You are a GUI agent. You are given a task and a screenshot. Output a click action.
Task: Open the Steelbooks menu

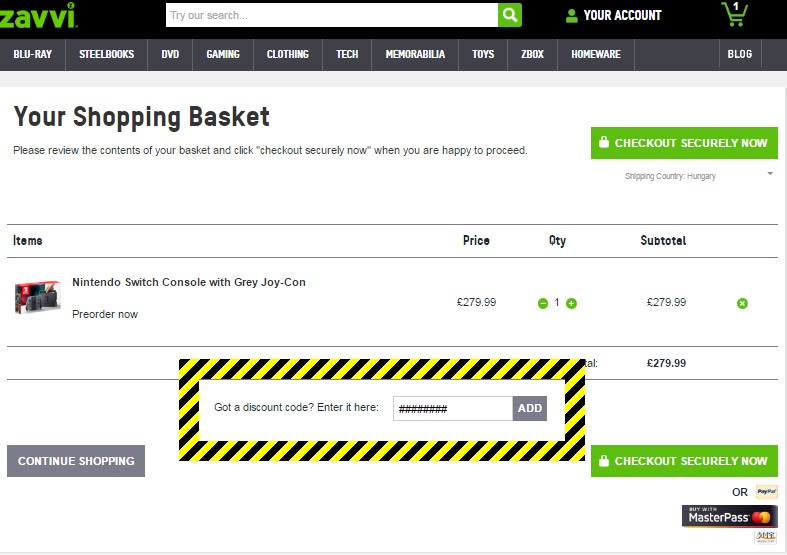(x=106, y=54)
